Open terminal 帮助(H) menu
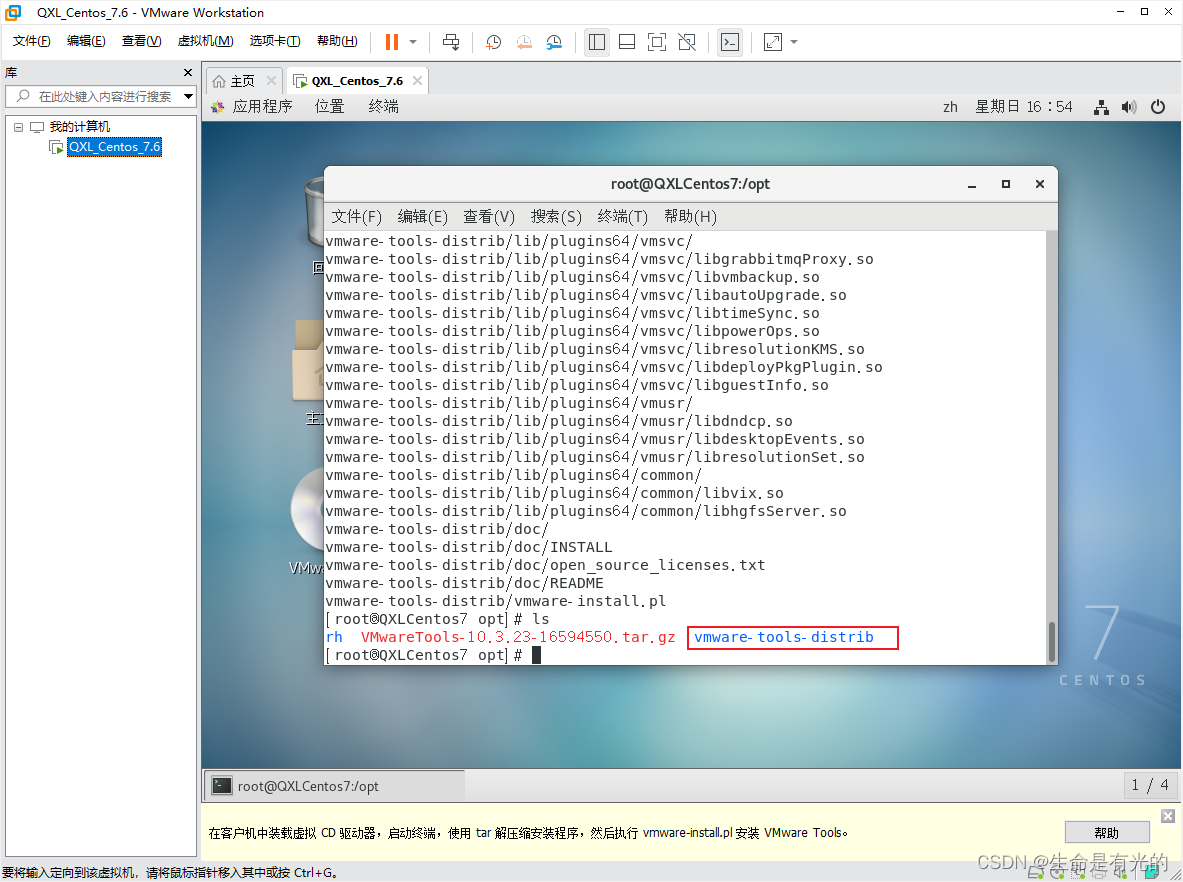The image size is (1183, 882). [x=690, y=217]
